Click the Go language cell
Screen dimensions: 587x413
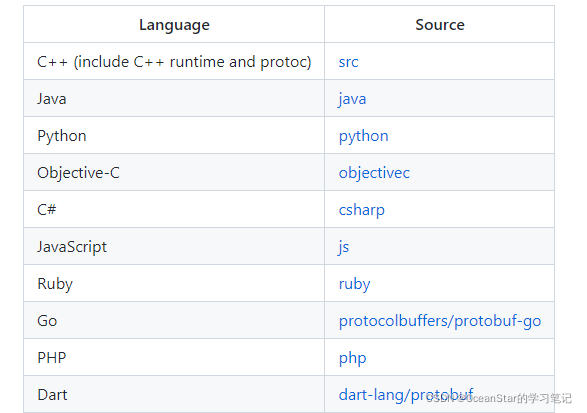[174, 321]
